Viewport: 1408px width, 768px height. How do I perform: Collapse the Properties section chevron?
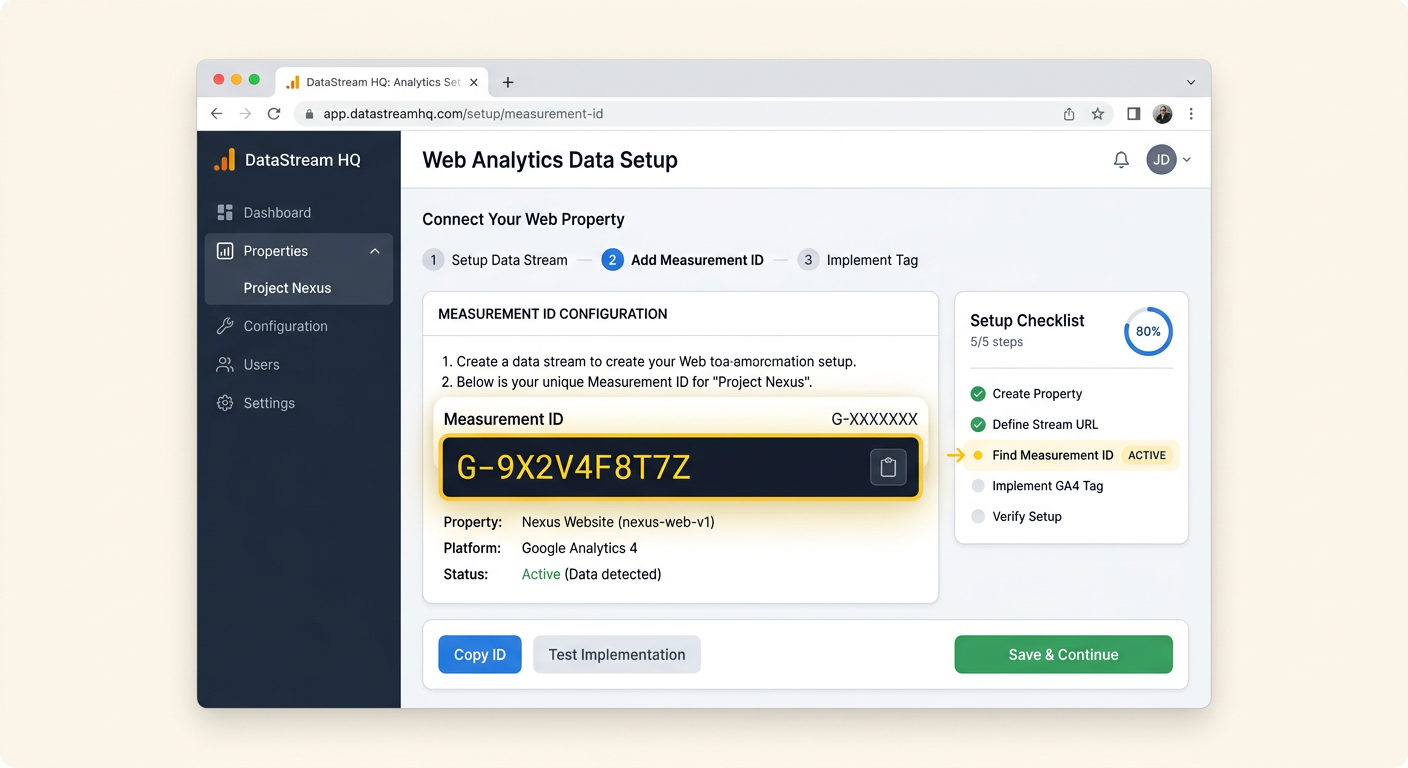pyautogui.click(x=375, y=251)
